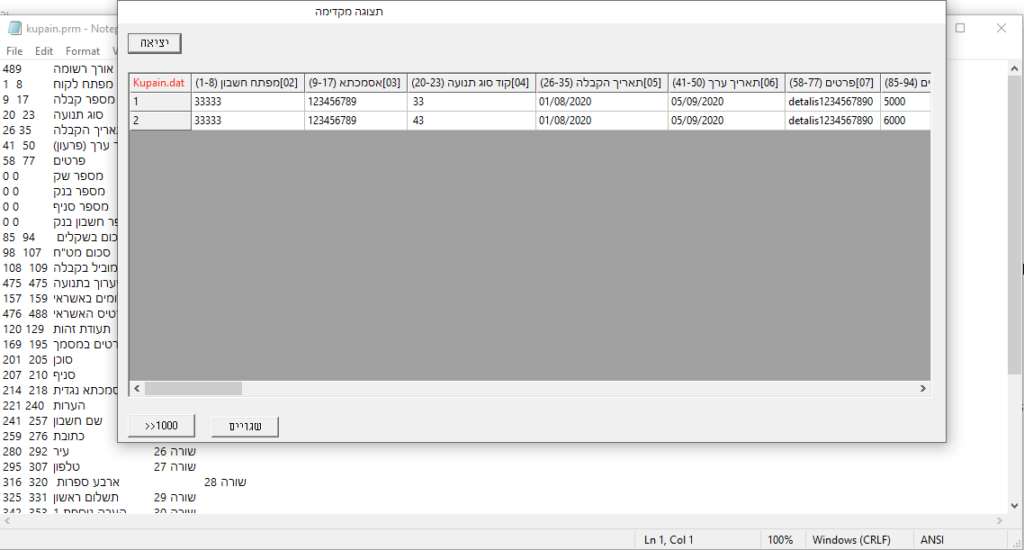This screenshot has height=550, width=1024.
Task: Click Notepad vertical scrollbar down arrow
Action: coord(1014,506)
